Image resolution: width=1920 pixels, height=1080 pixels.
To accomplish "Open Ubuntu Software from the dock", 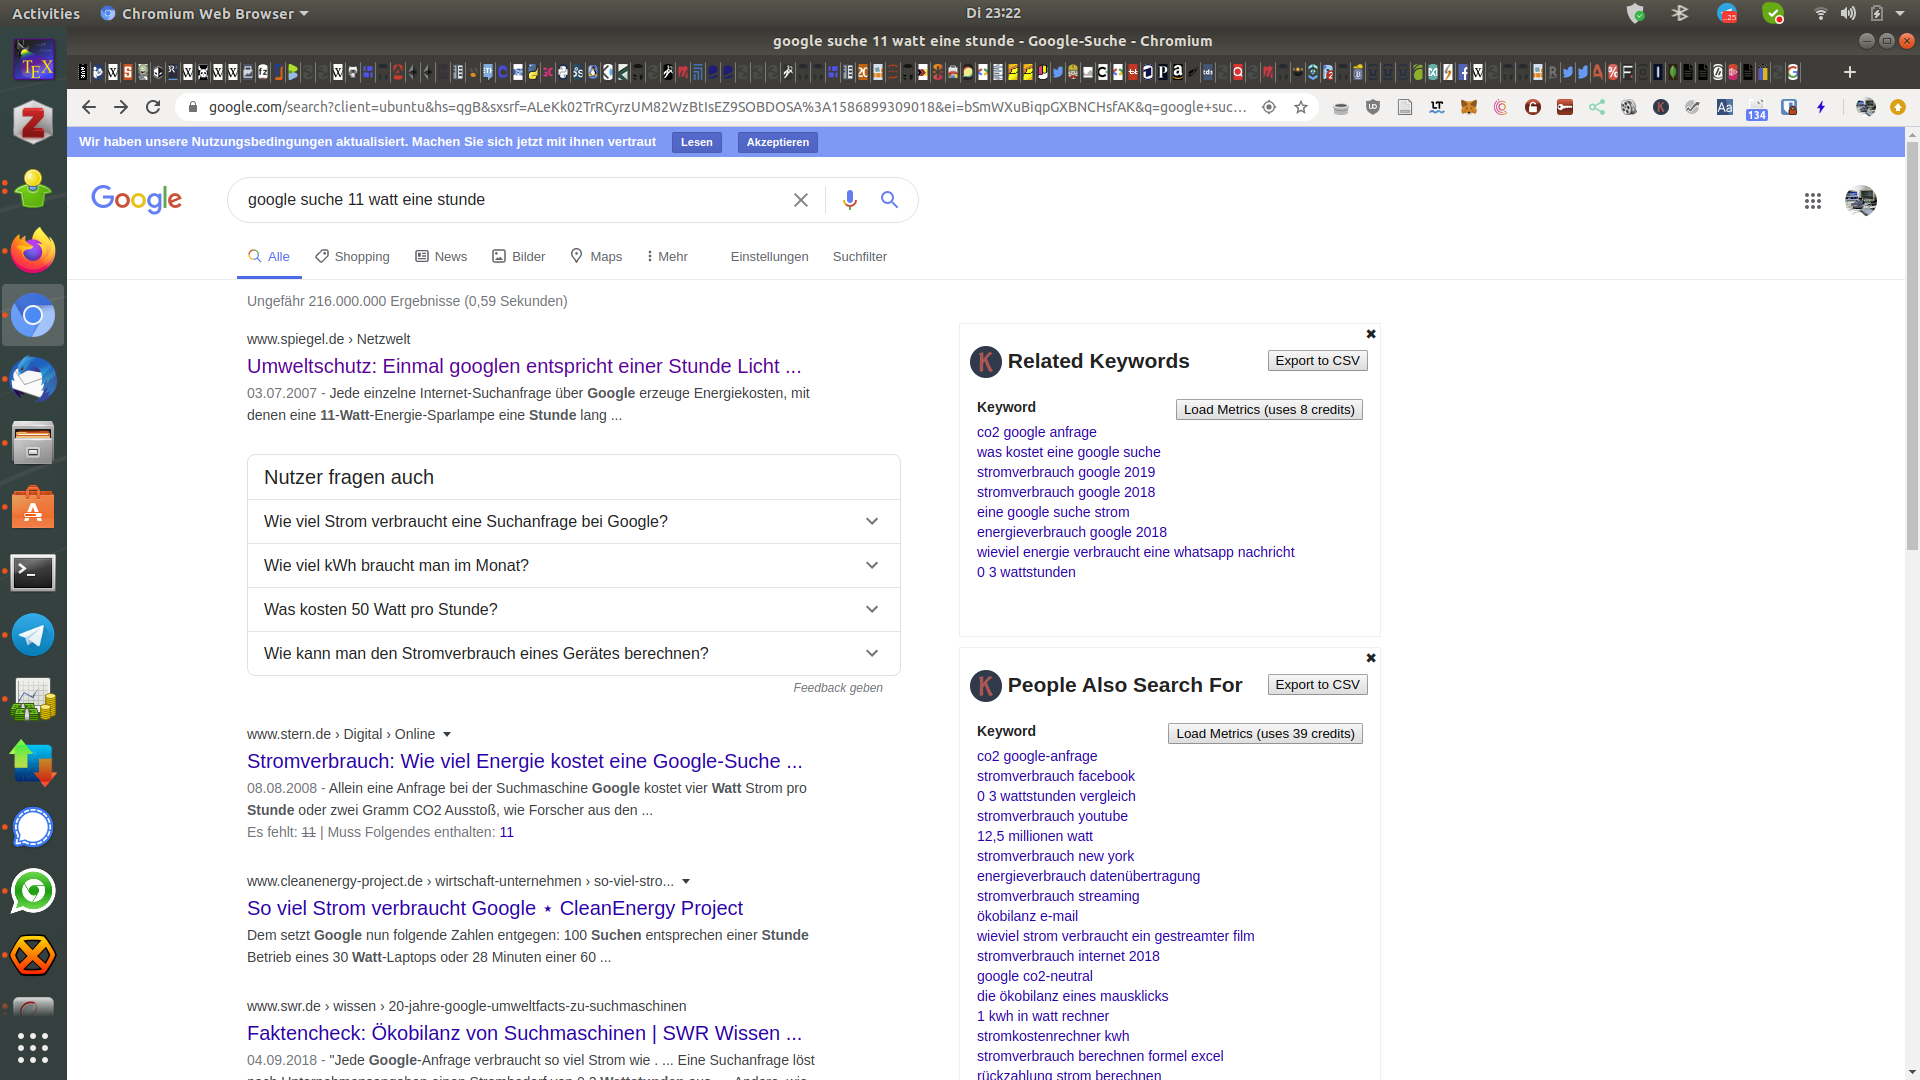I will [33, 508].
